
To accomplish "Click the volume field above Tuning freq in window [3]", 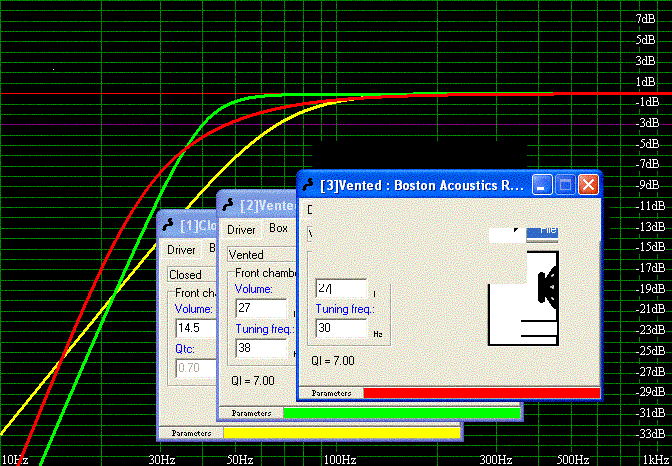I will (x=341, y=288).
